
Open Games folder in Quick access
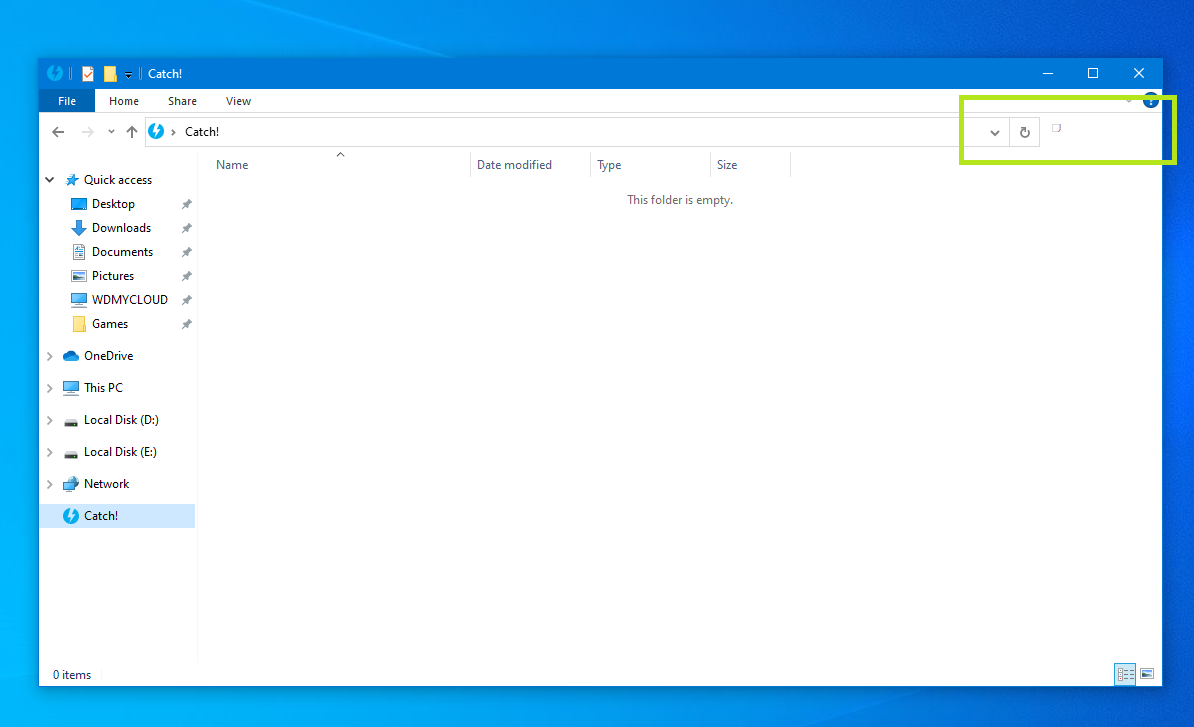(110, 324)
